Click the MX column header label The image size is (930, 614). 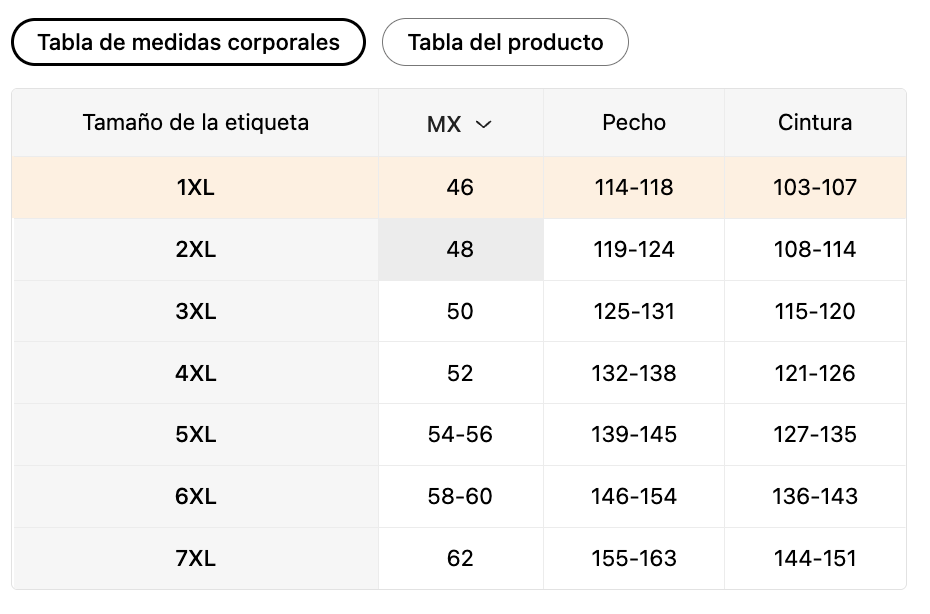444,124
